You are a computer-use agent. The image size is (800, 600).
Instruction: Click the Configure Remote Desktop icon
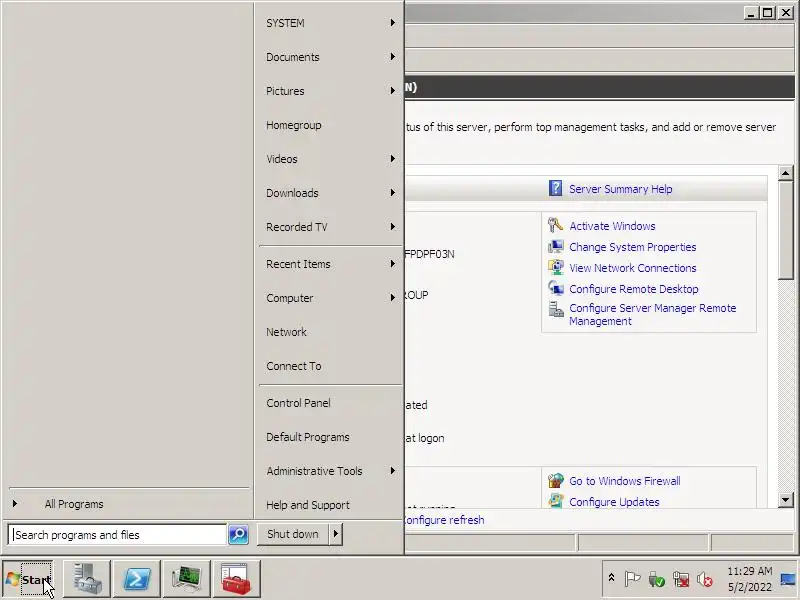pyautogui.click(x=555, y=288)
